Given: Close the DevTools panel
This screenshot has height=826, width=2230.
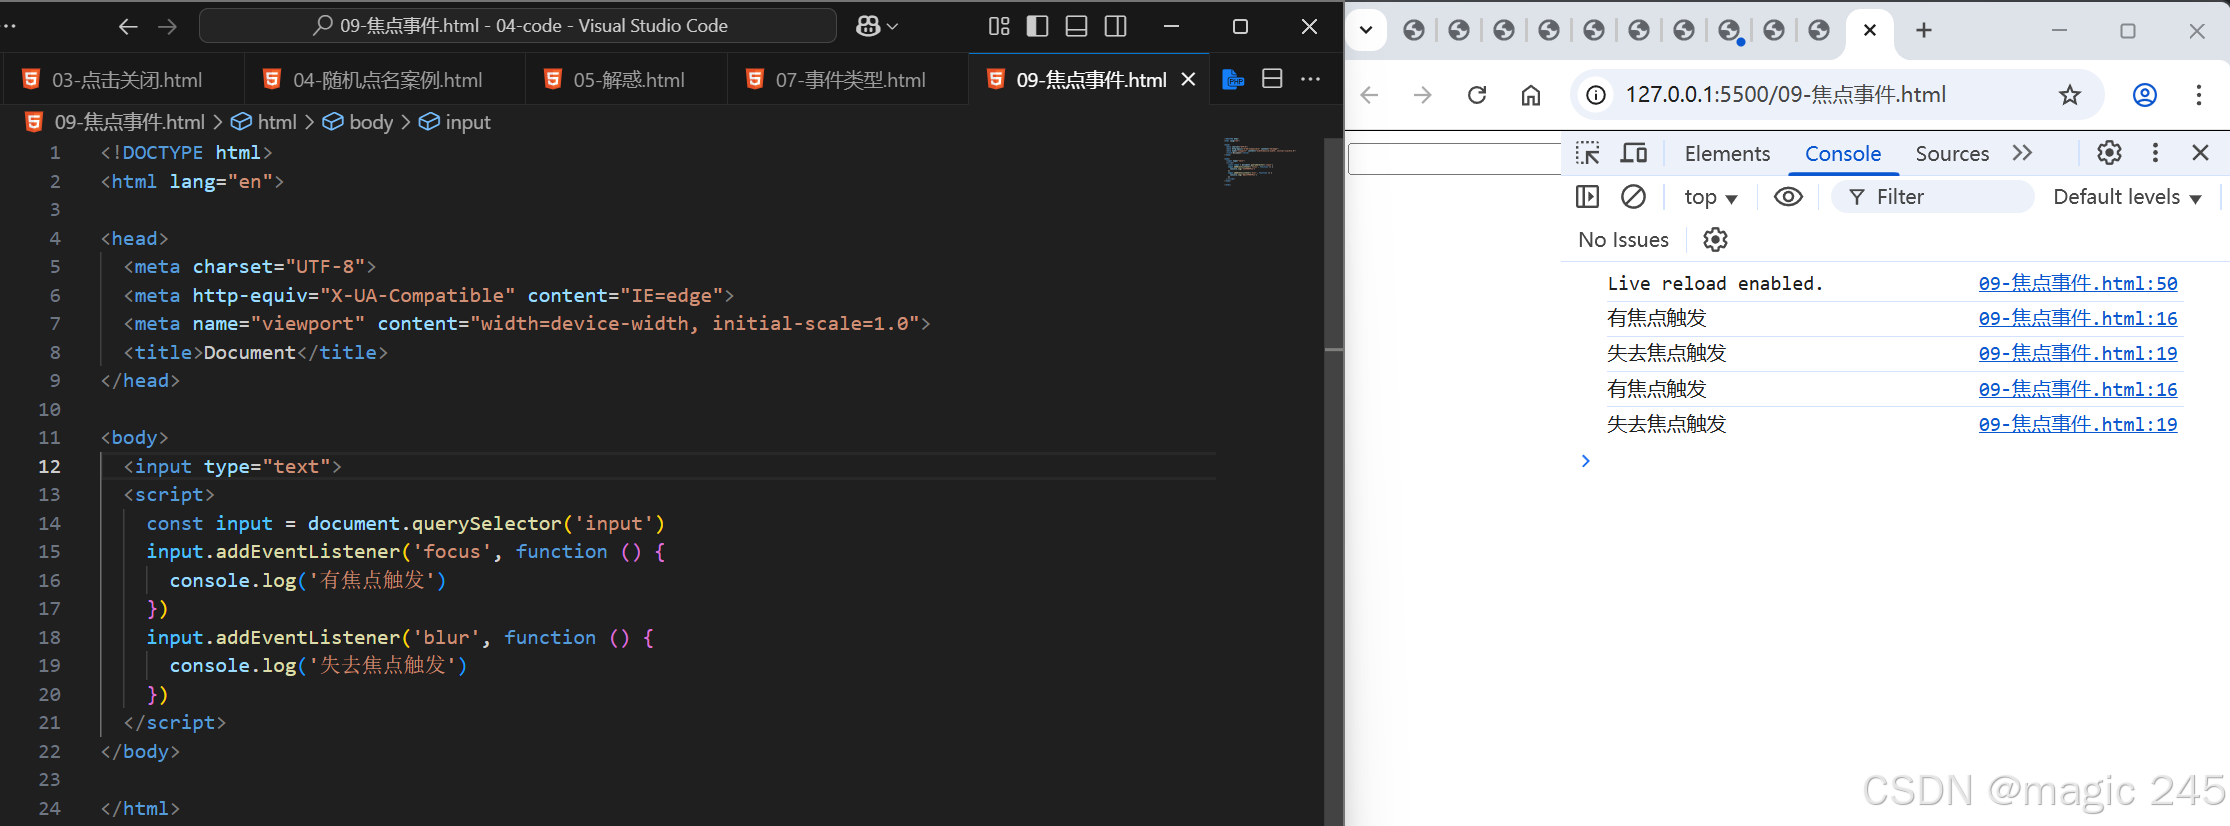Looking at the screenshot, I should 2200,153.
